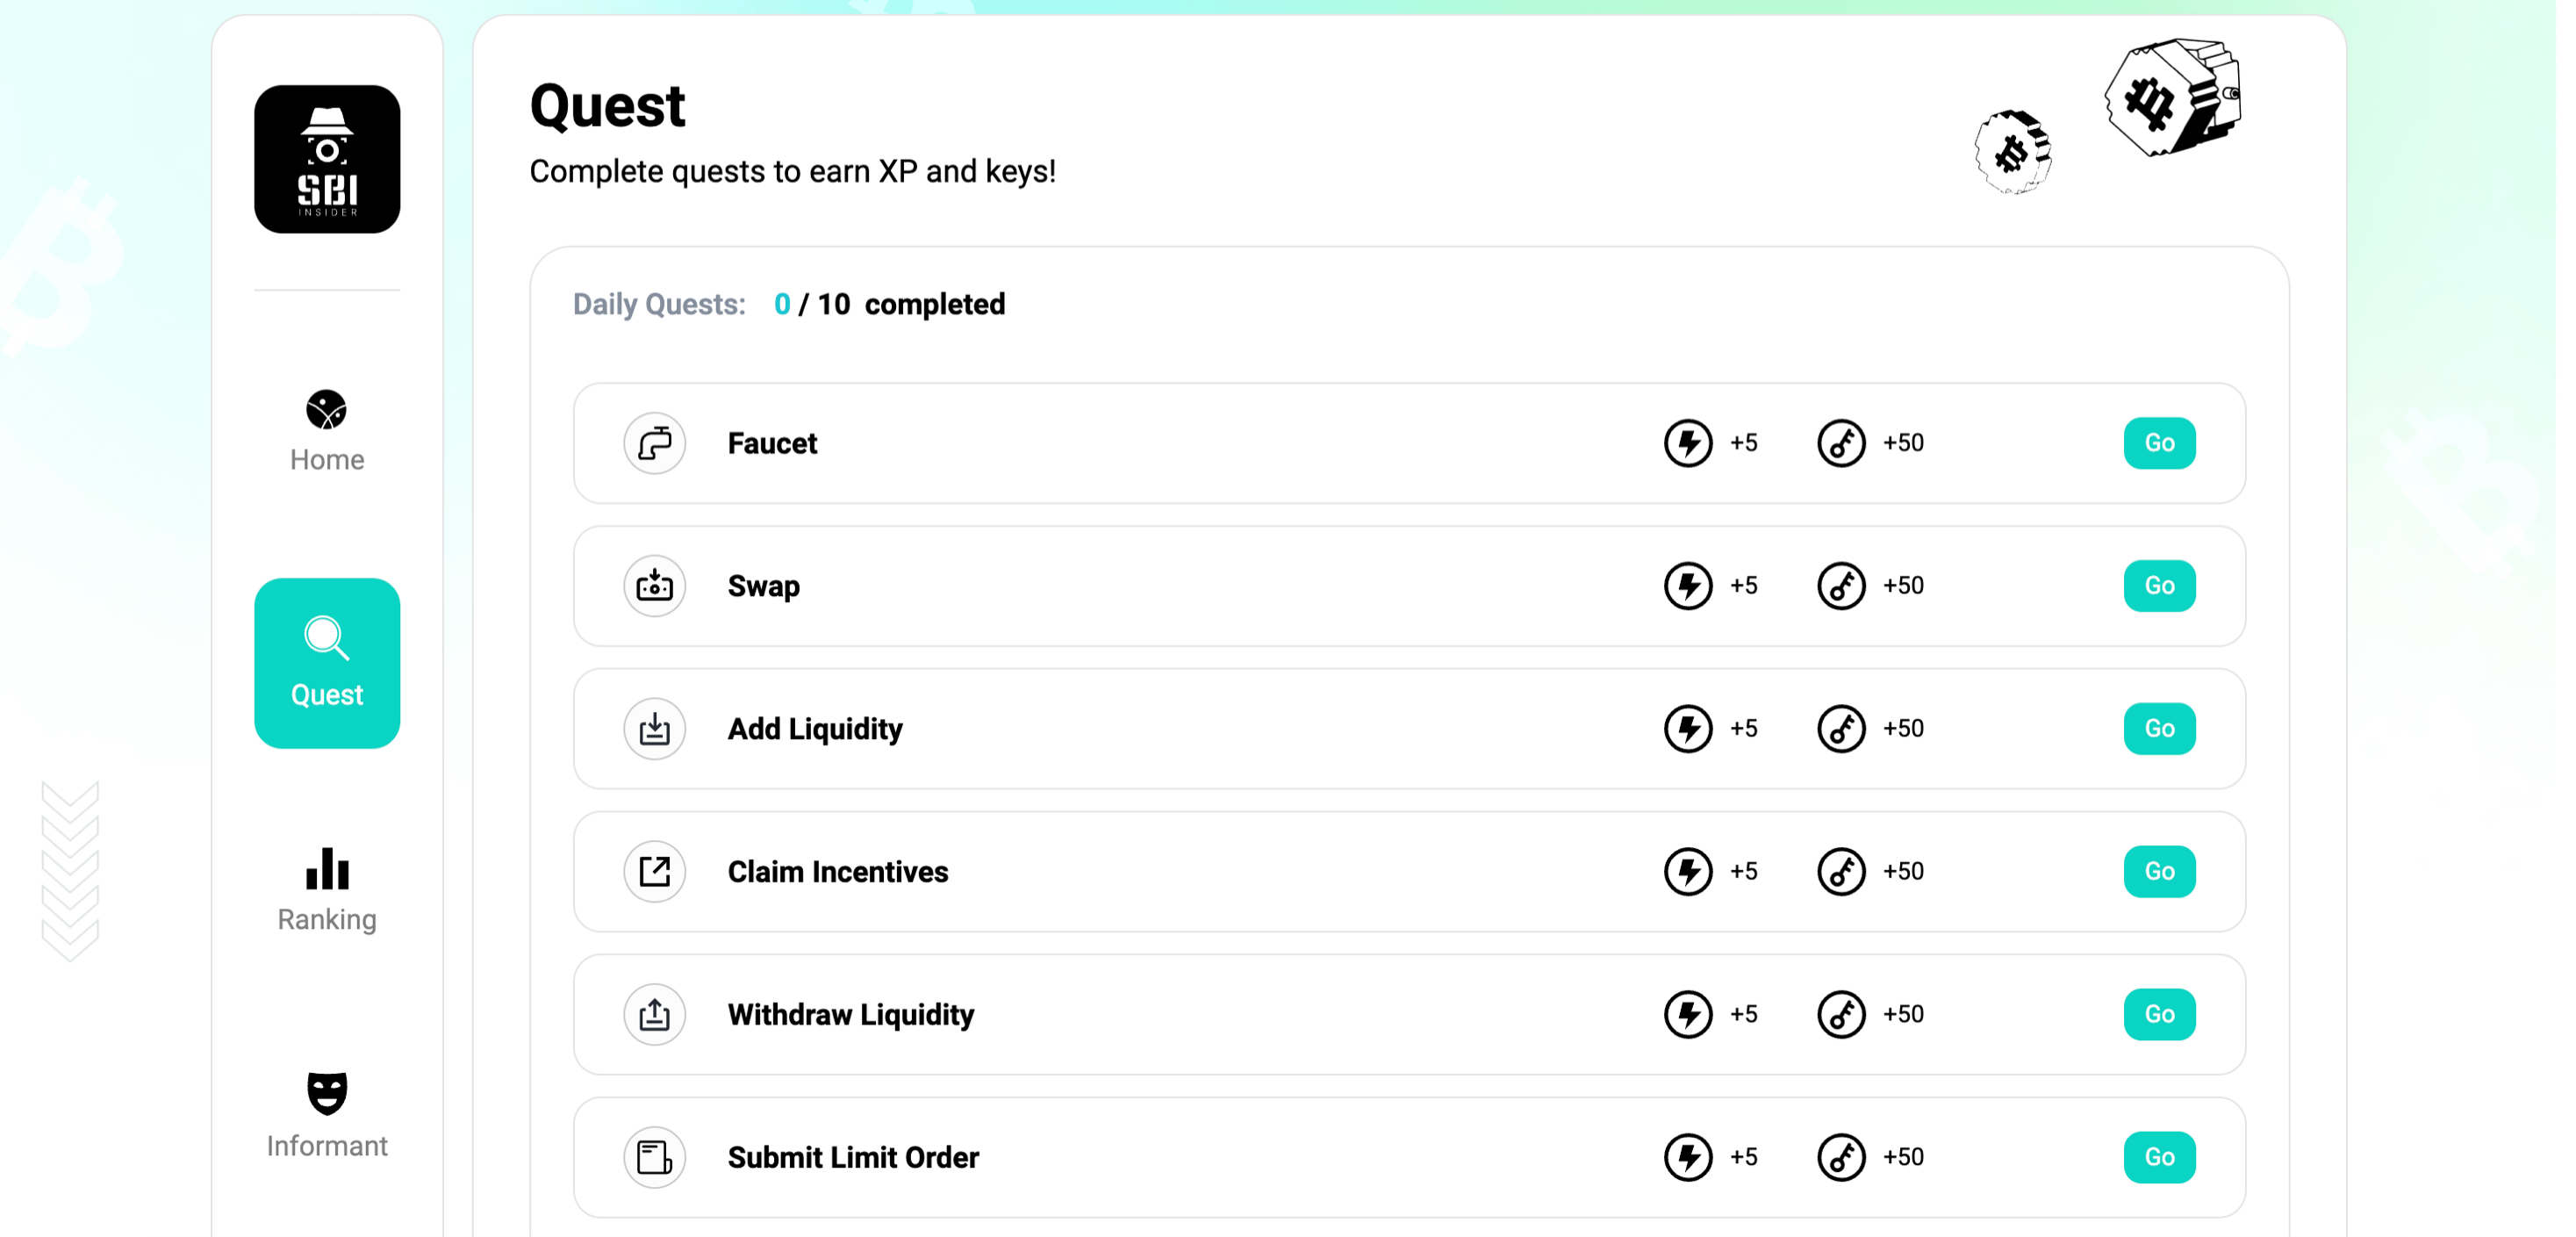Go to the Withdraw Liquidity quest

(2159, 1015)
